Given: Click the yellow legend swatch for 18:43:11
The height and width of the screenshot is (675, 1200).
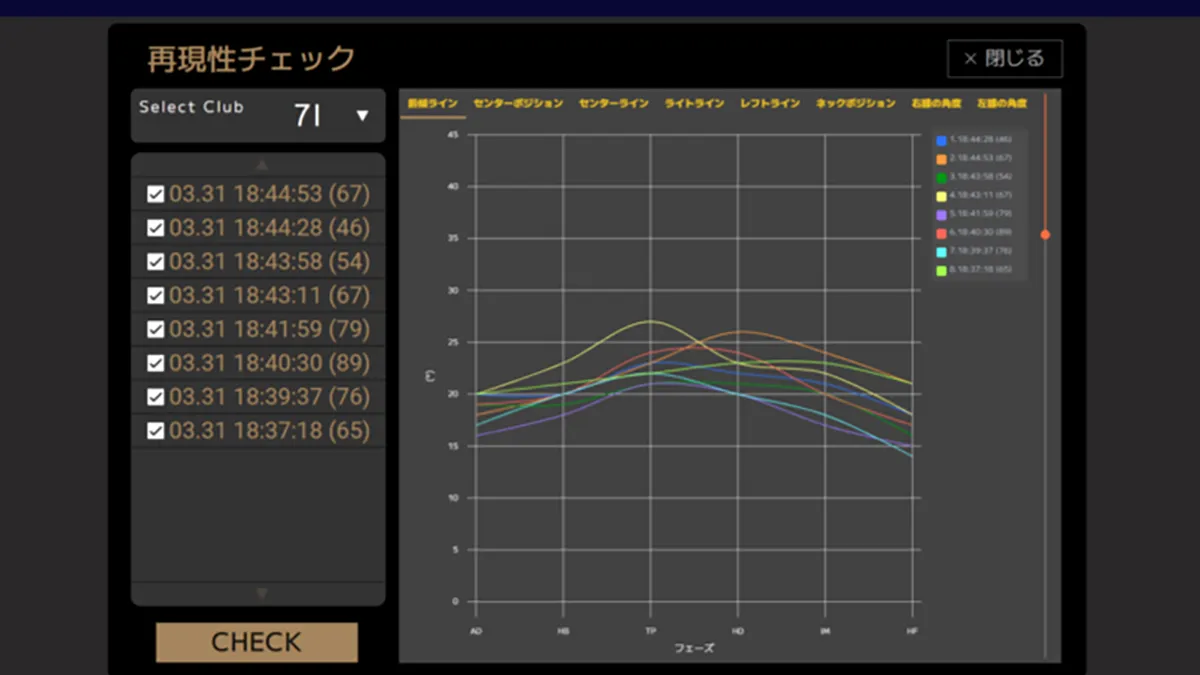Looking at the screenshot, I should click(x=942, y=196).
